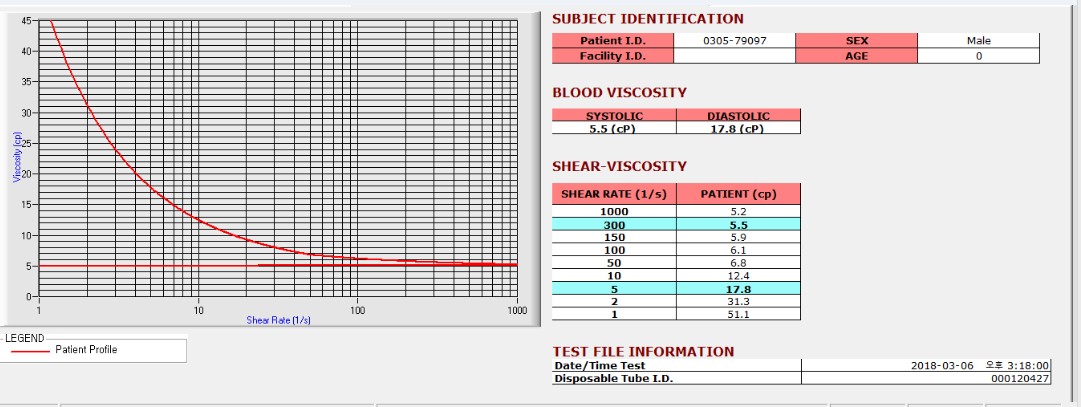Click the SYSTOLIC column header
Screen dimensions: 1081x407
(614, 116)
